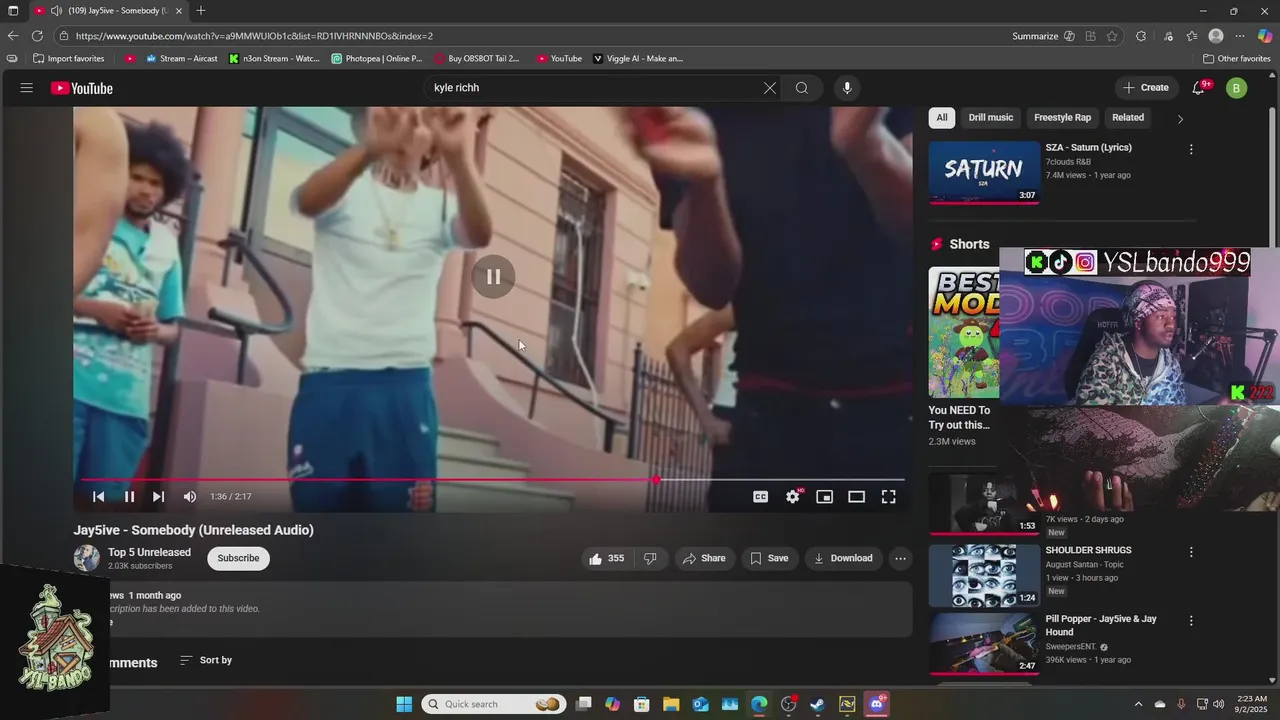Add page to favorites star
Image resolution: width=1280 pixels, height=720 pixels.
pos(1112,36)
